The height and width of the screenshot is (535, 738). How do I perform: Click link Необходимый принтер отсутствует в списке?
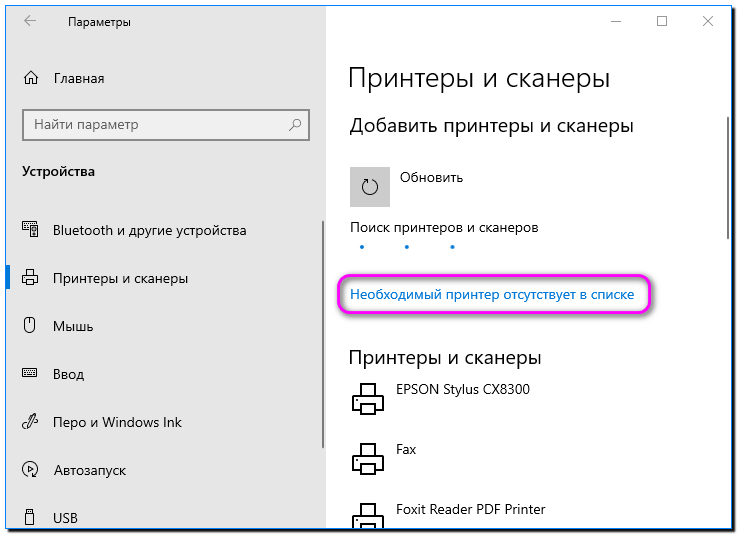tap(492, 295)
